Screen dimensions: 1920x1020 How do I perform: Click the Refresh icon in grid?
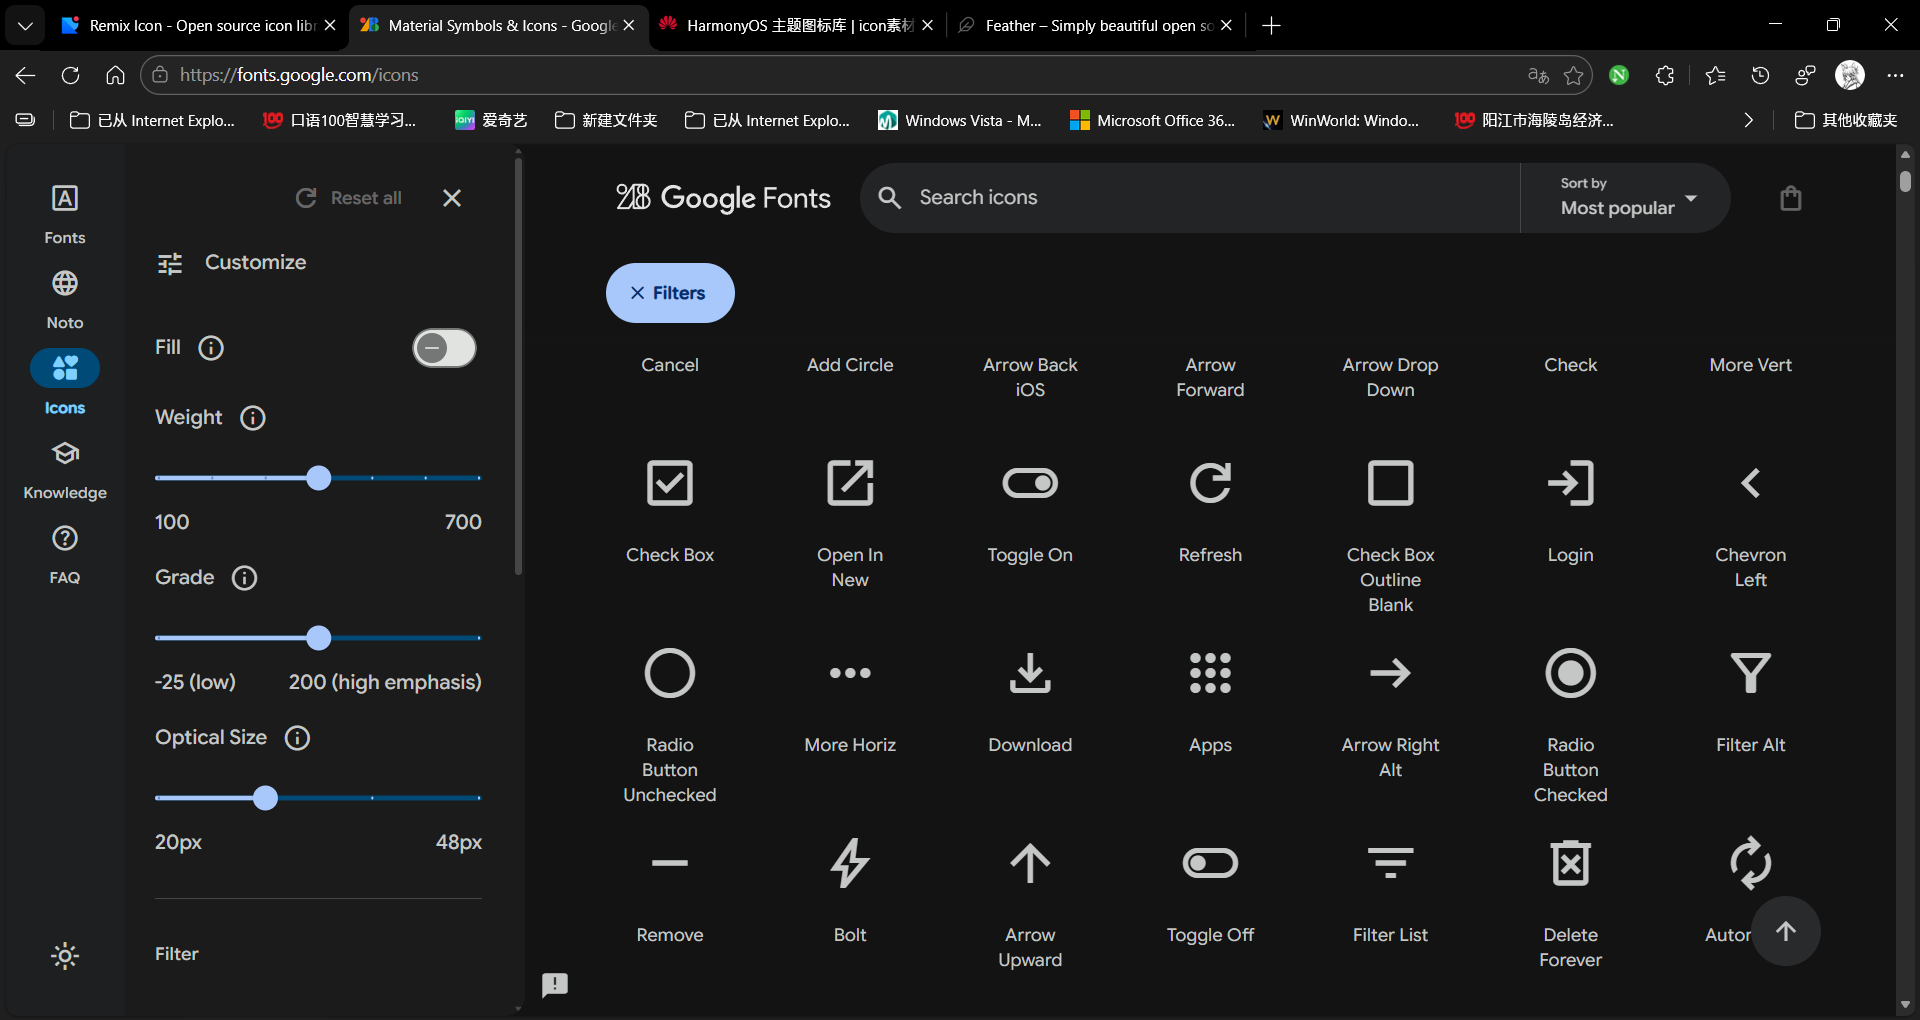coord(1209,483)
